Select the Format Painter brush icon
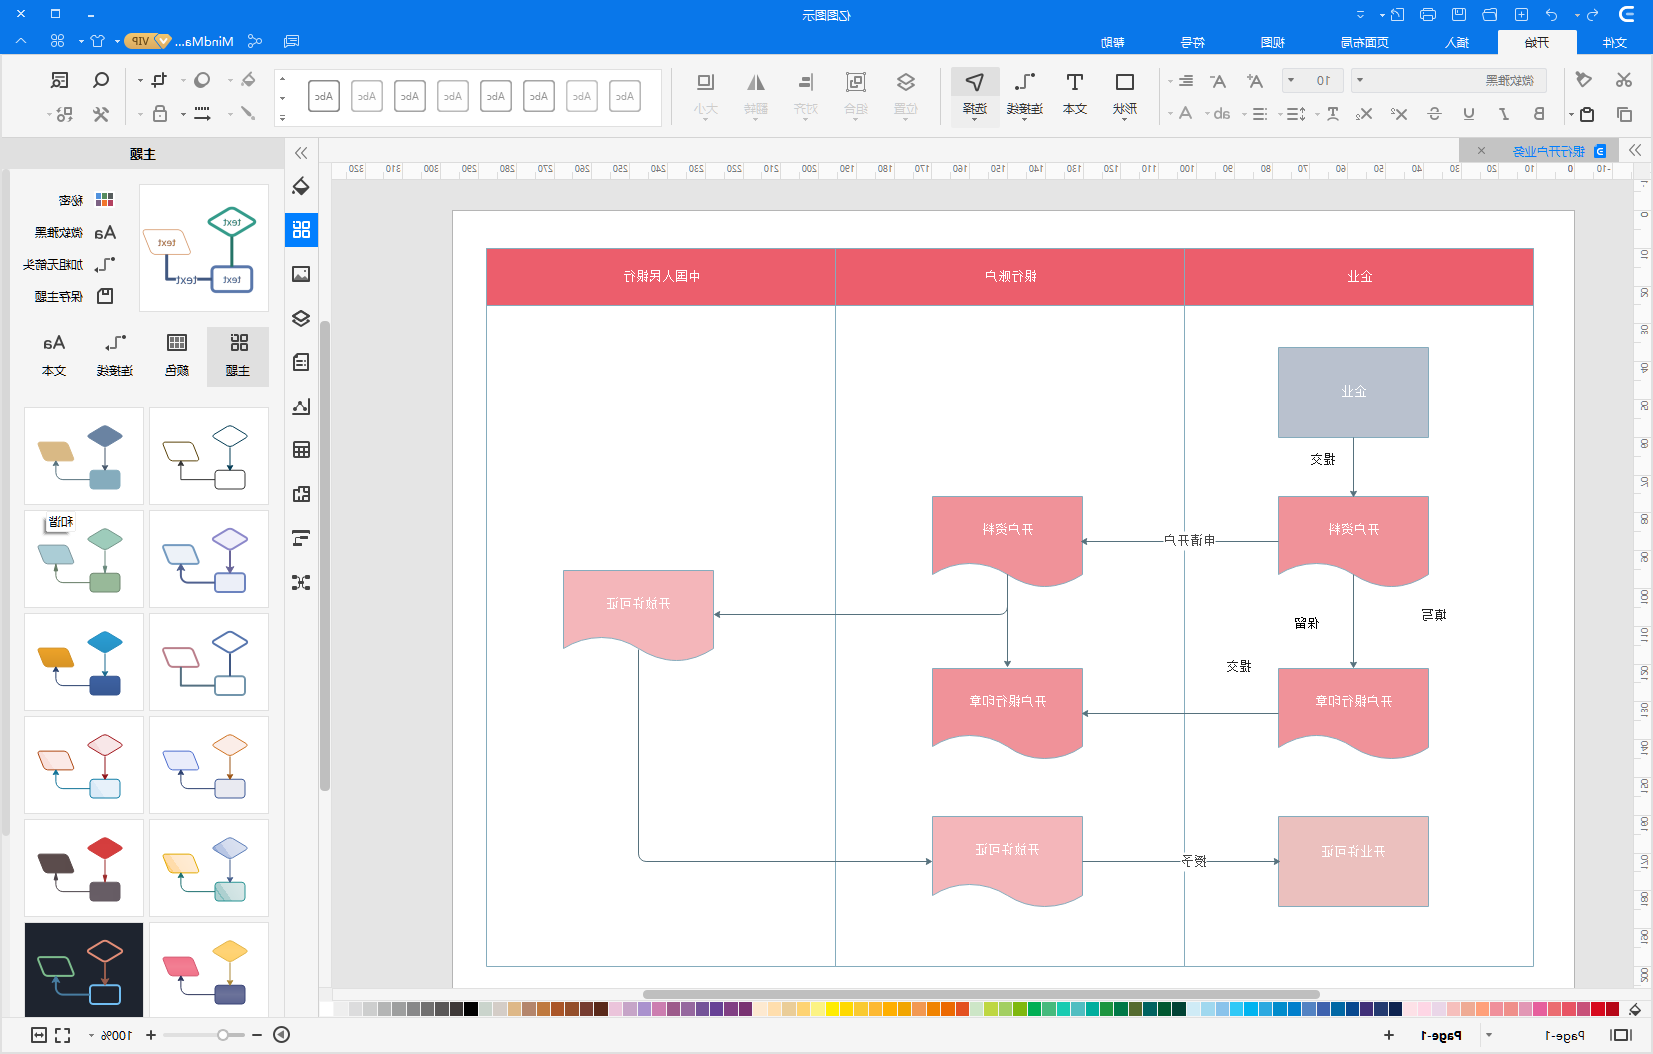Viewport: 1653px width, 1054px height. [x=1583, y=80]
